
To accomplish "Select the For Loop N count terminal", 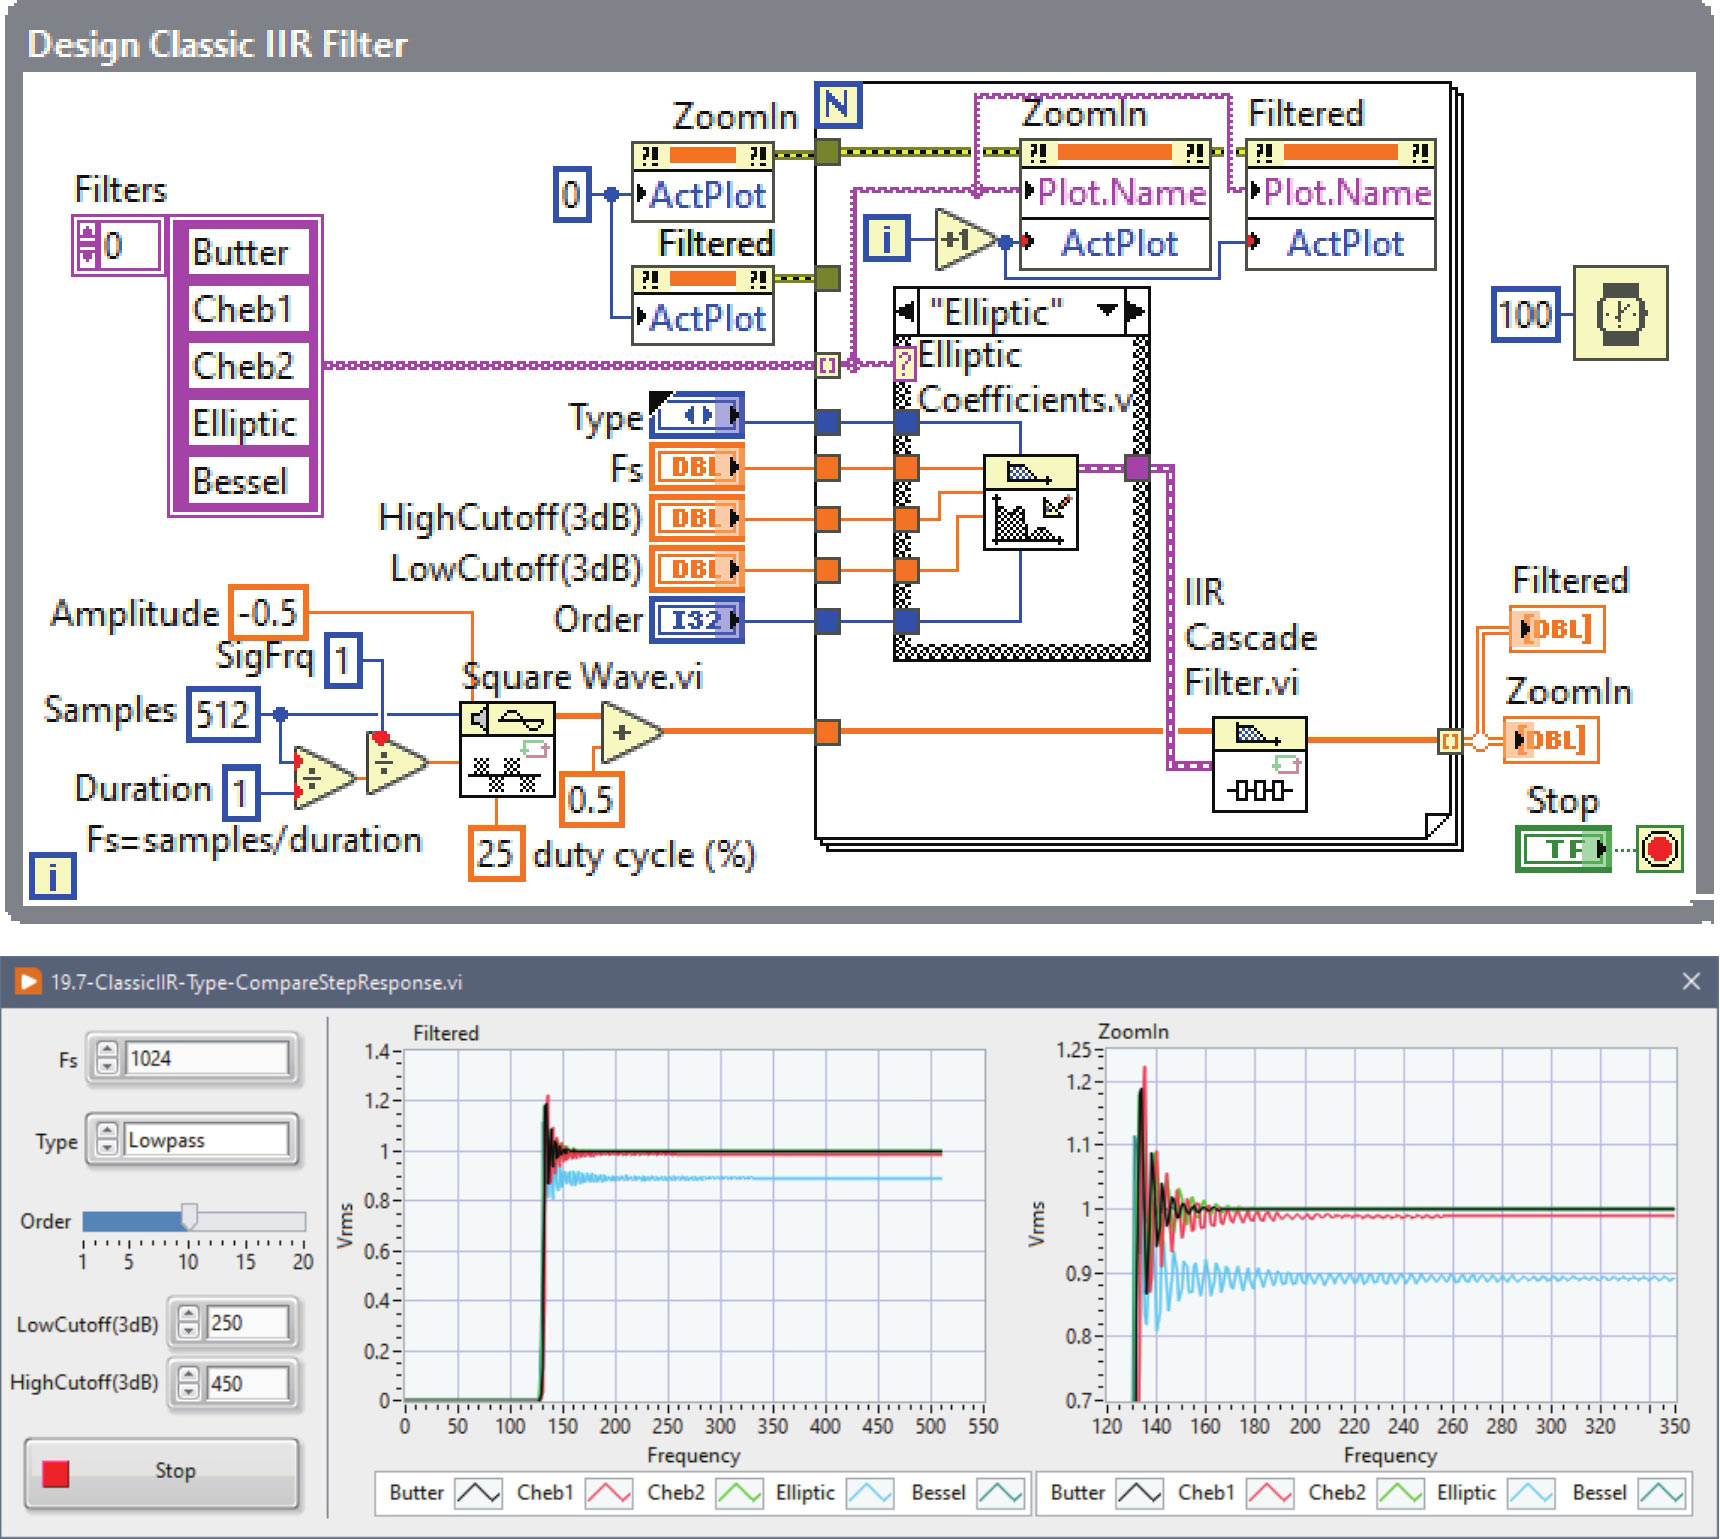I will (838, 105).
